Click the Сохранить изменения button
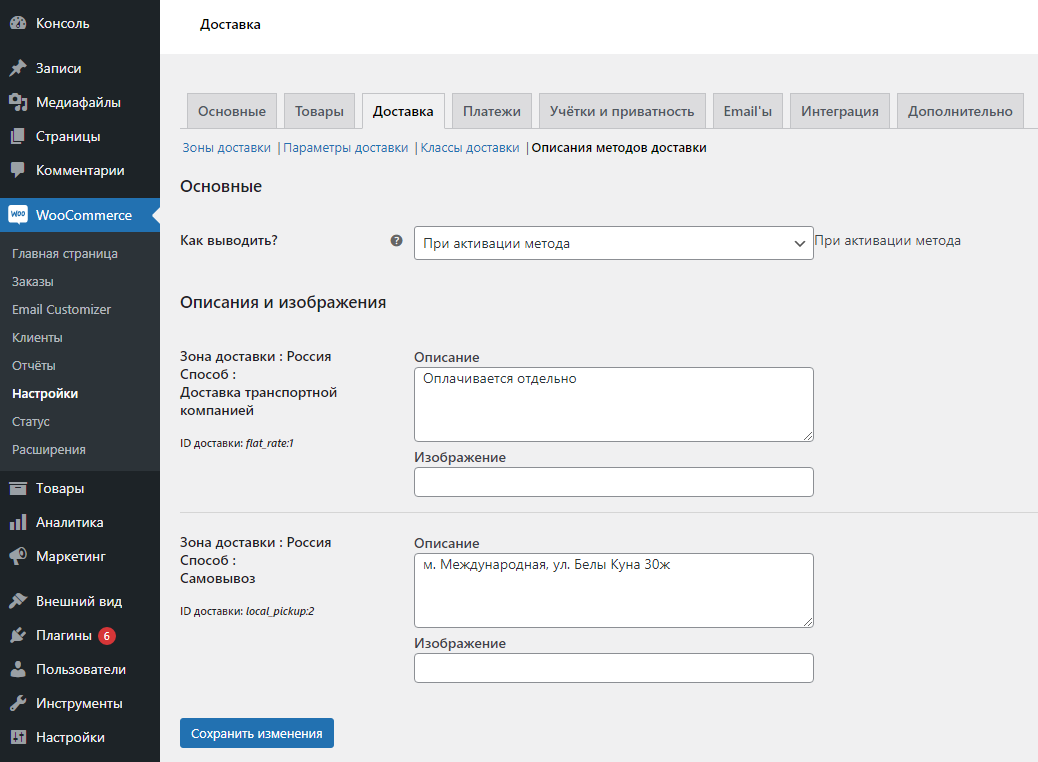 (257, 733)
